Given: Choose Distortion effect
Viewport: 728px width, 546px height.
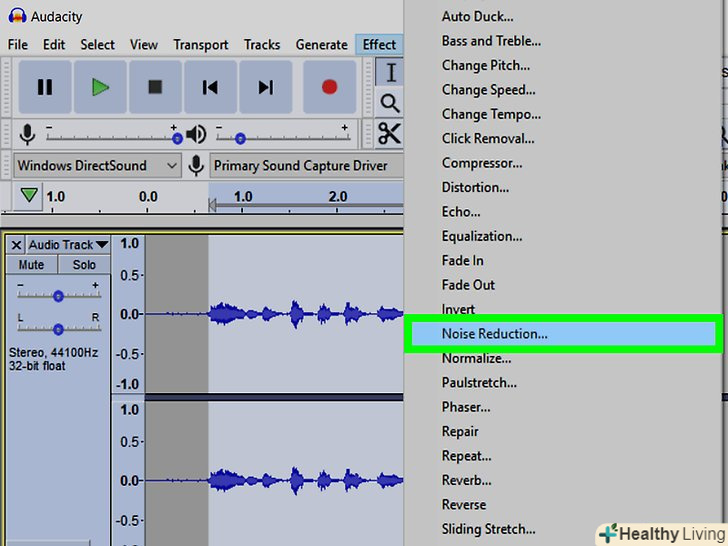Looking at the screenshot, I should [x=475, y=187].
